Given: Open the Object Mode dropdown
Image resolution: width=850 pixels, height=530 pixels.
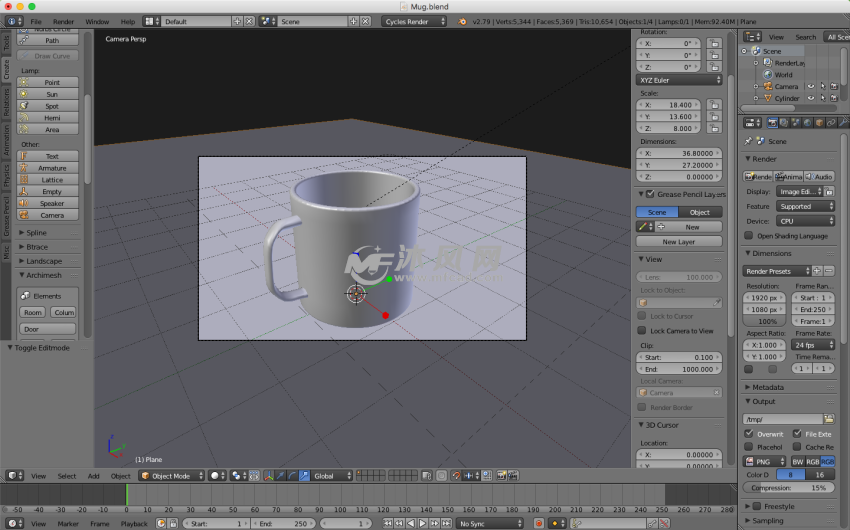Looking at the screenshot, I should coord(171,476).
